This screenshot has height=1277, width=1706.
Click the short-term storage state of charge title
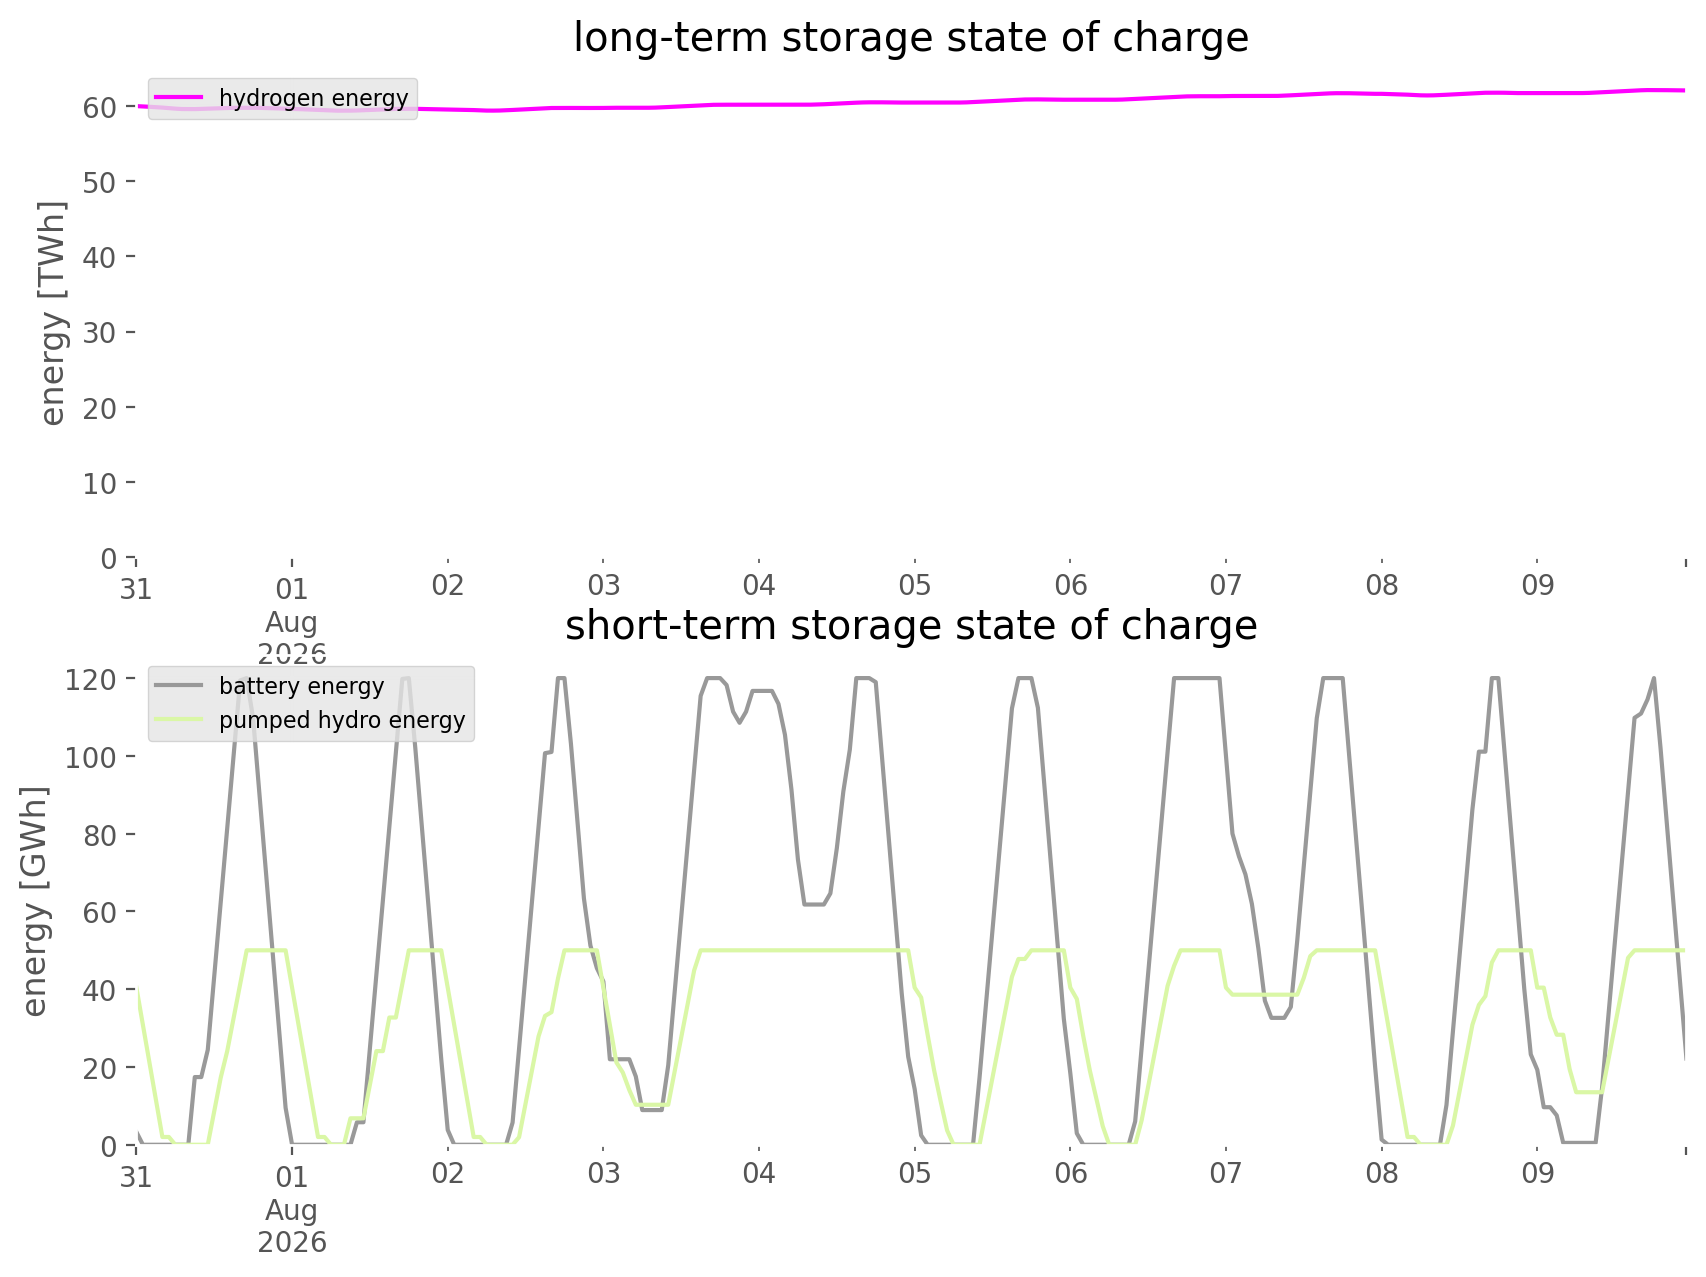pyautogui.click(x=911, y=626)
